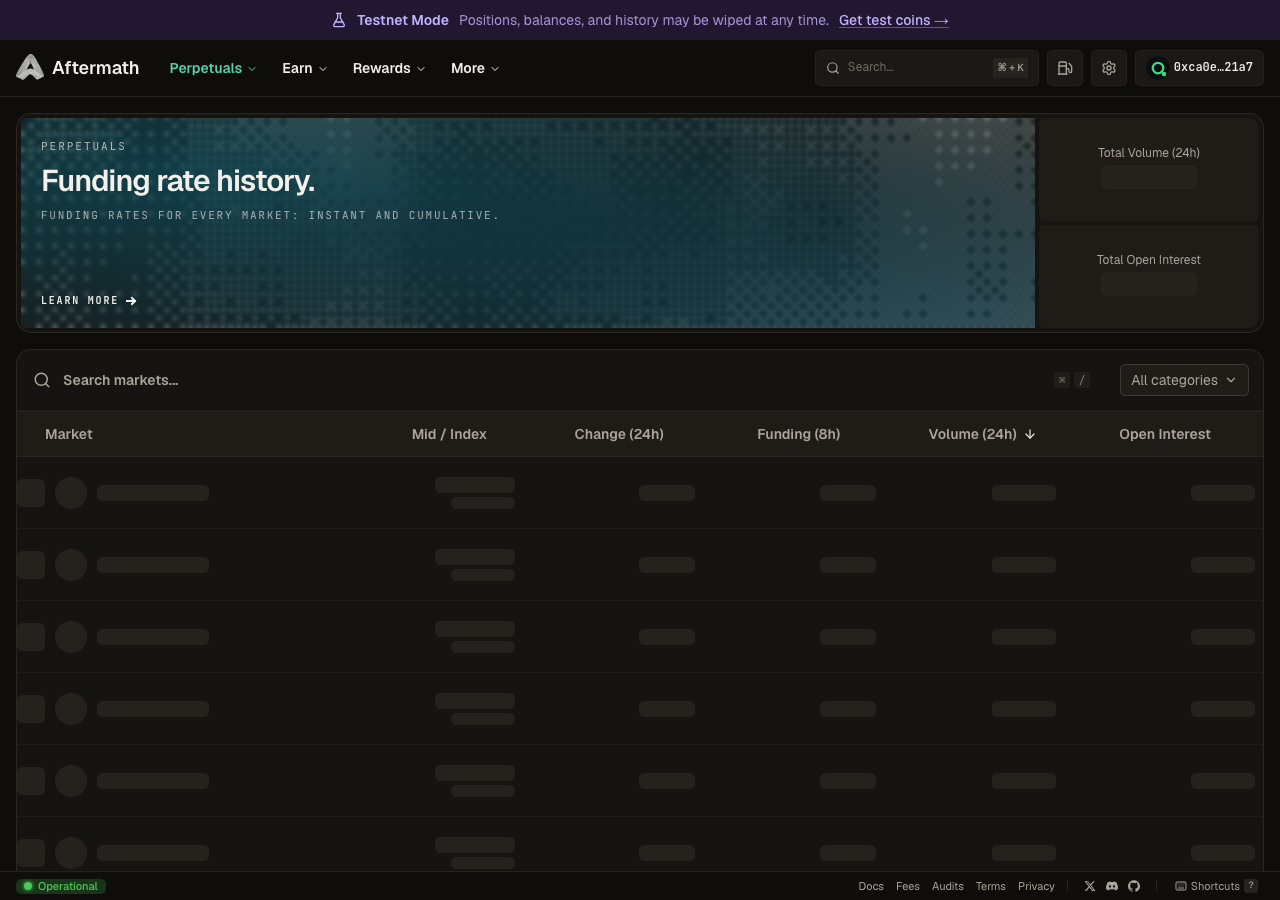1280x900 pixels.
Task: Sort by Change (24h) column
Action: point(619,434)
